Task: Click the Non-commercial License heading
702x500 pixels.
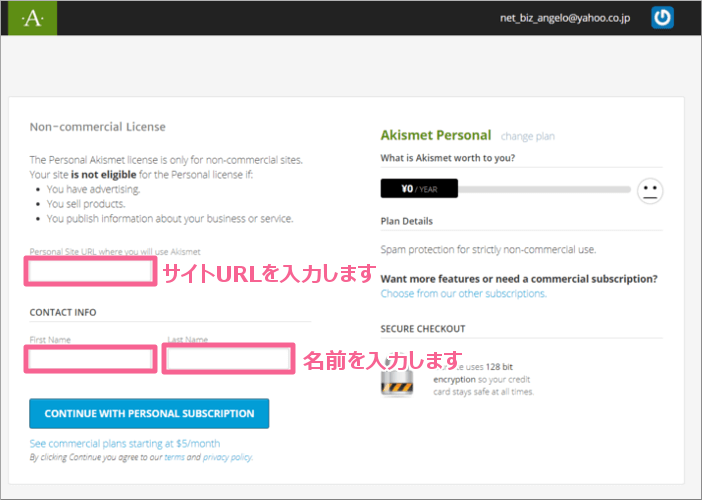Action: pyautogui.click(x=98, y=127)
